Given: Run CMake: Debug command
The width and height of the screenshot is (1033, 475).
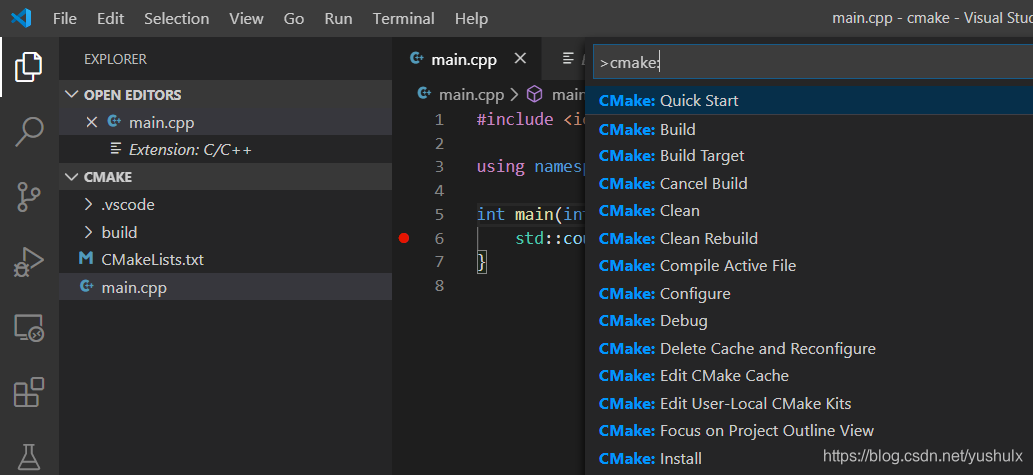Looking at the screenshot, I should tap(809, 321).
